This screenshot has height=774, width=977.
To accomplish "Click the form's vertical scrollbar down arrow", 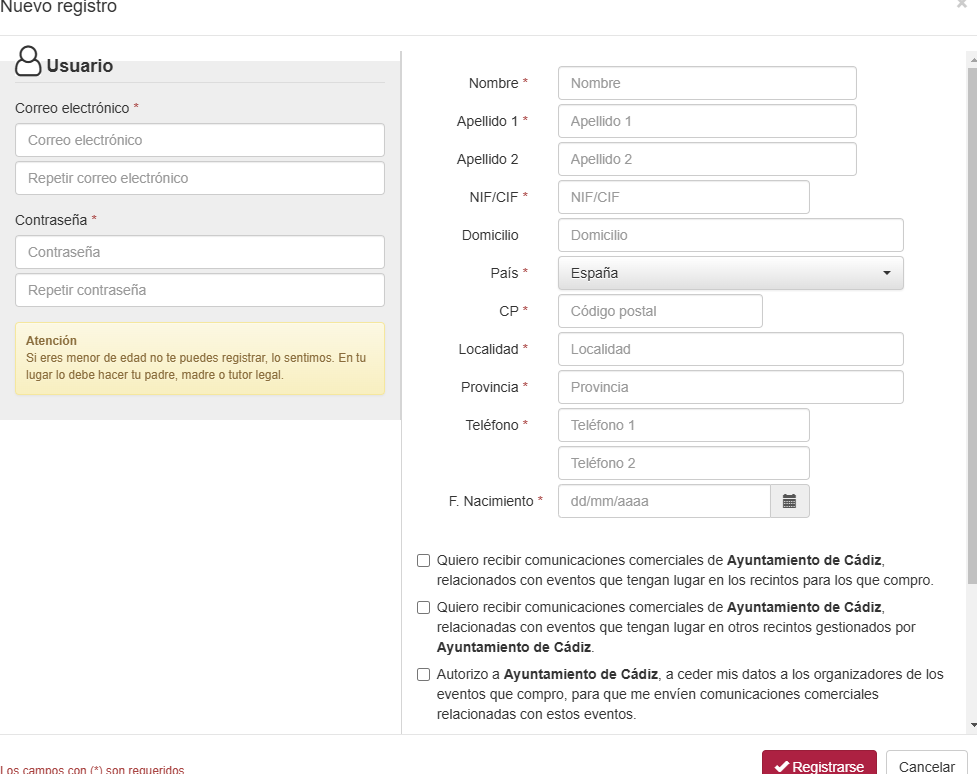I will (972, 725).
